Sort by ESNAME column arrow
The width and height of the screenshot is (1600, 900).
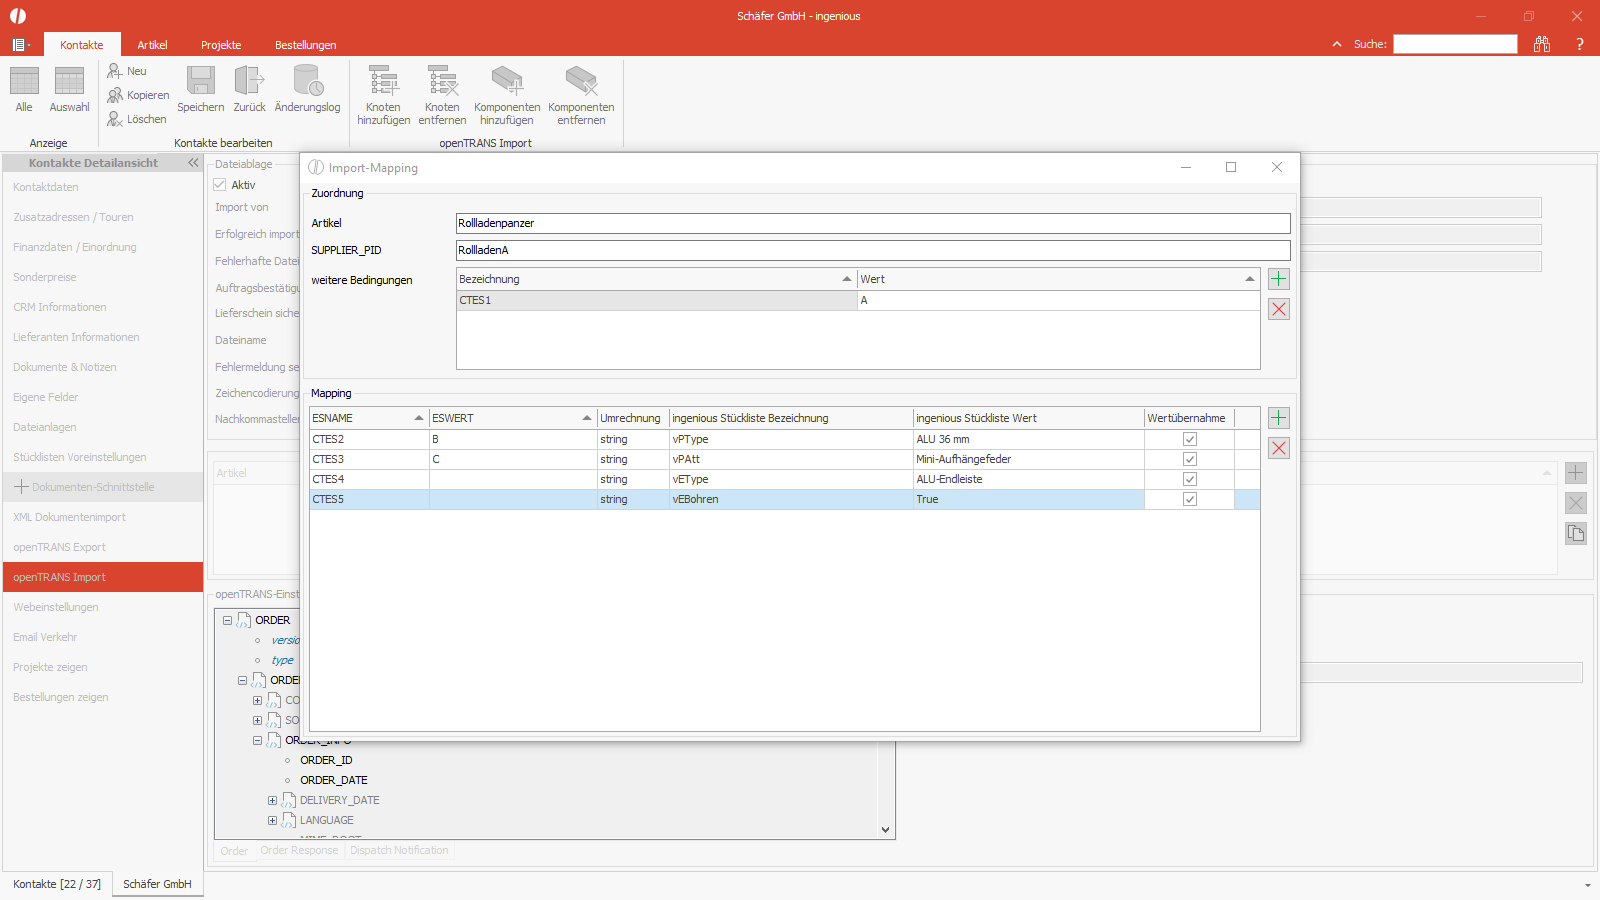[x=419, y=418]
